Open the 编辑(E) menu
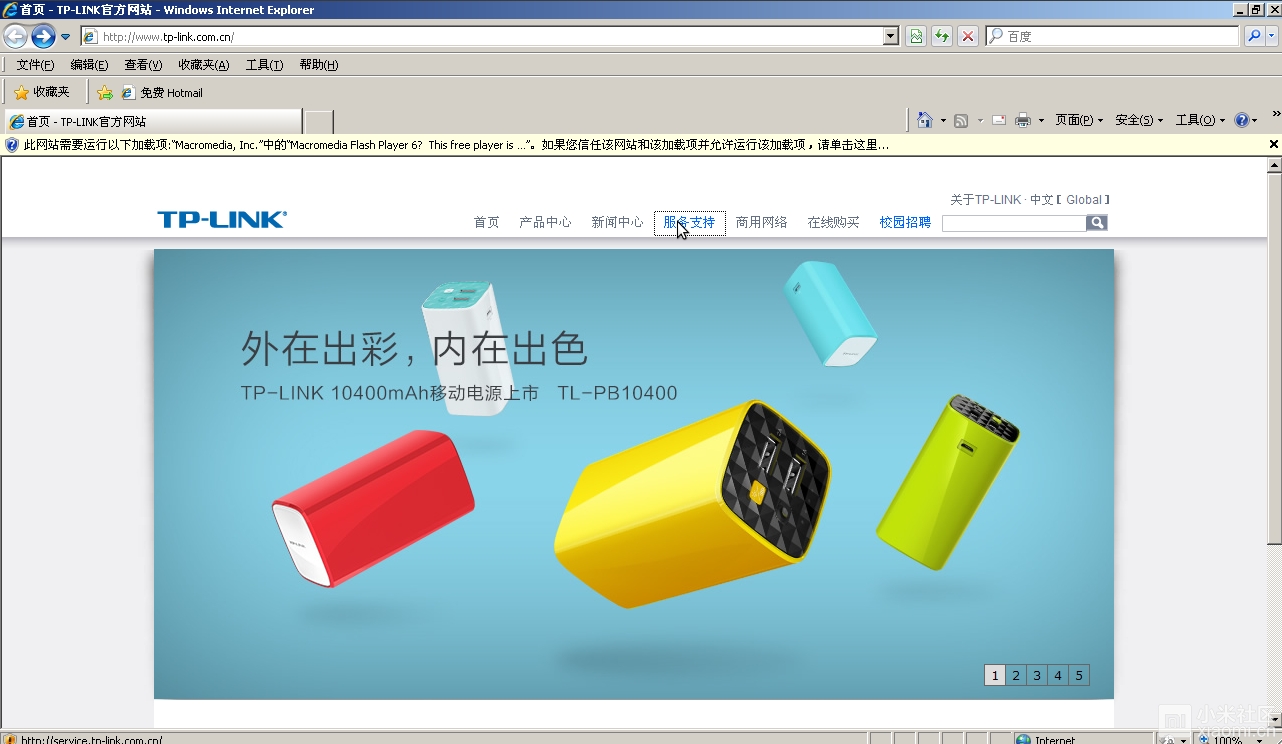 [89, 65]
